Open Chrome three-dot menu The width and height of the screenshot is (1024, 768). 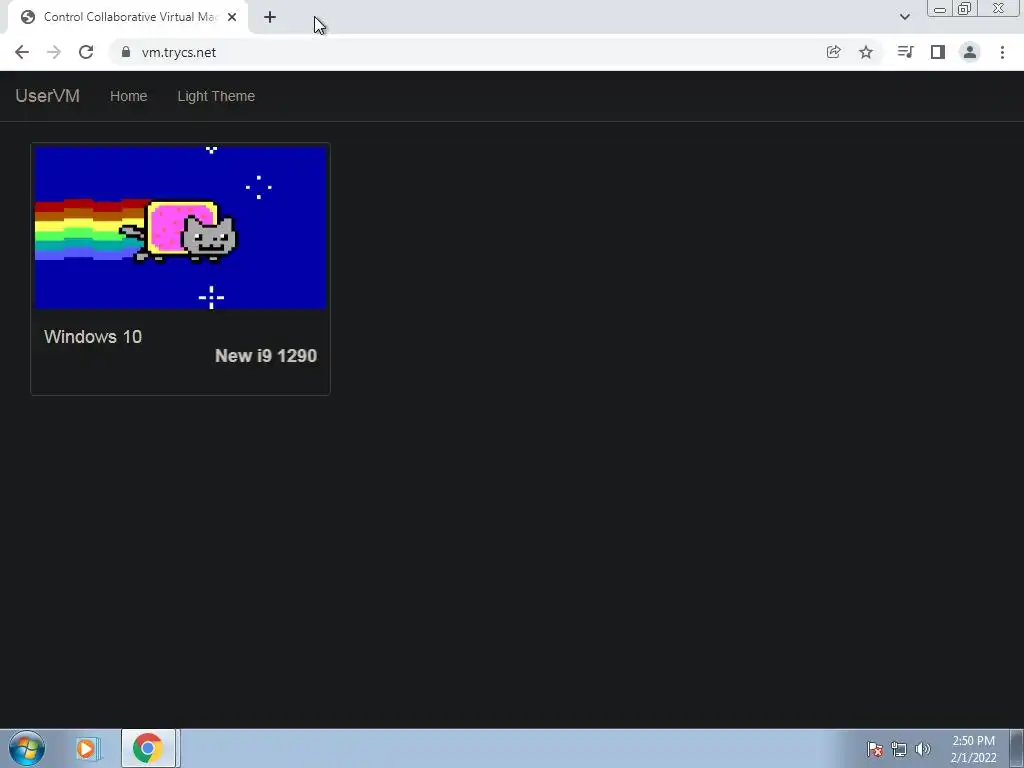coord(1002,52)
